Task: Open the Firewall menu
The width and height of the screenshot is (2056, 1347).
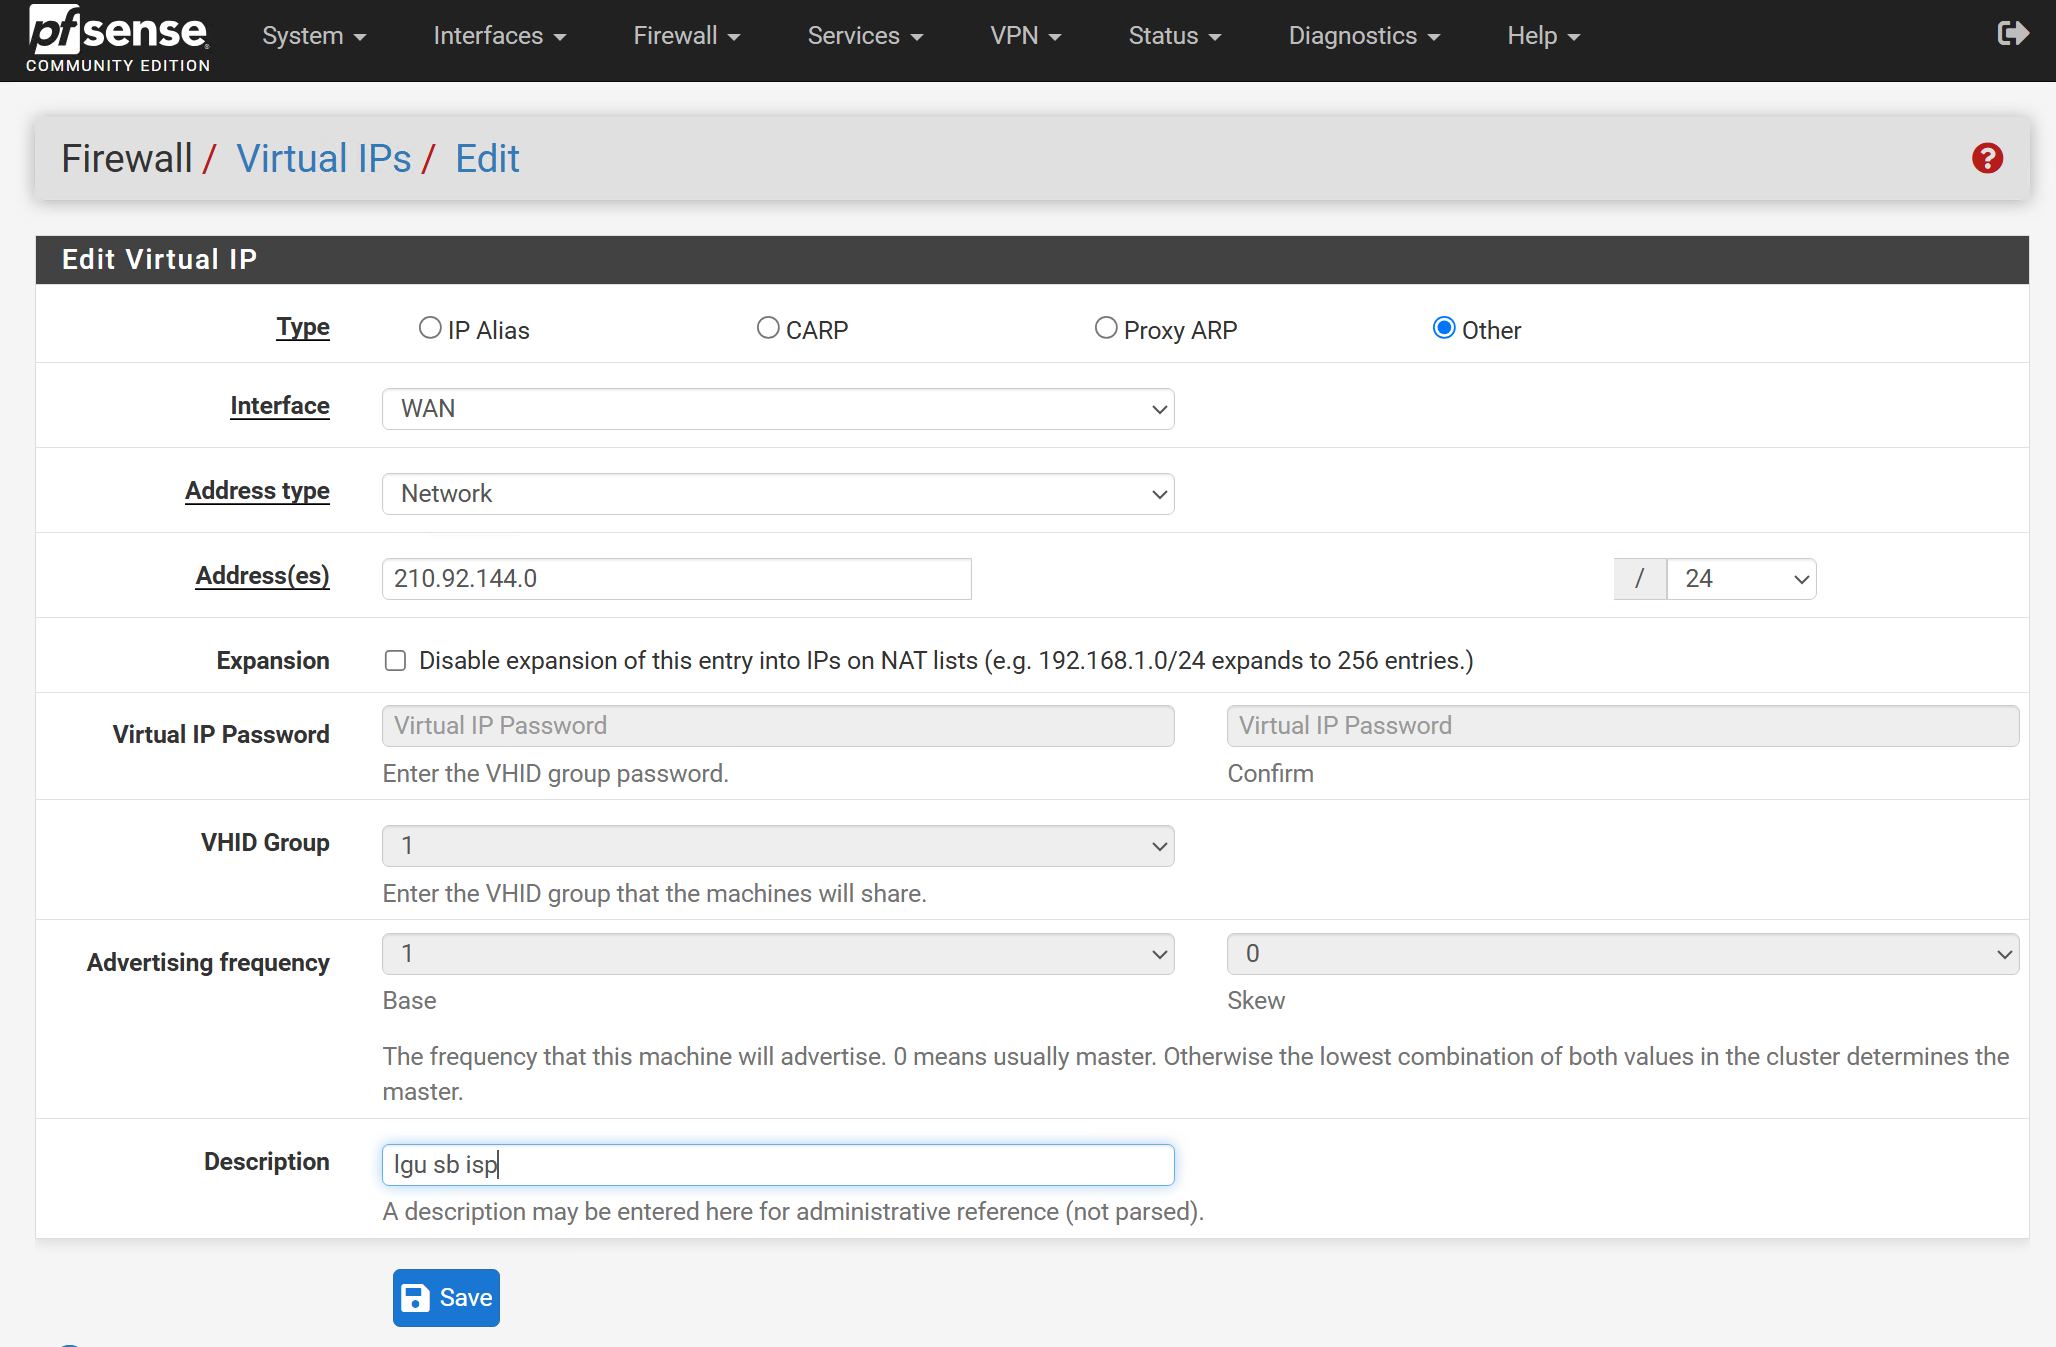Action: click(686, 36)
